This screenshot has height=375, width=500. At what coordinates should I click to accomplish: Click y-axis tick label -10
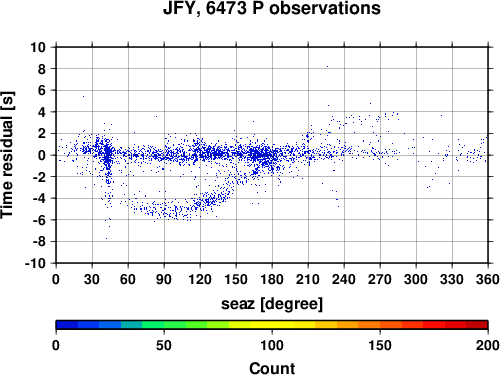(x=35, y=263)
